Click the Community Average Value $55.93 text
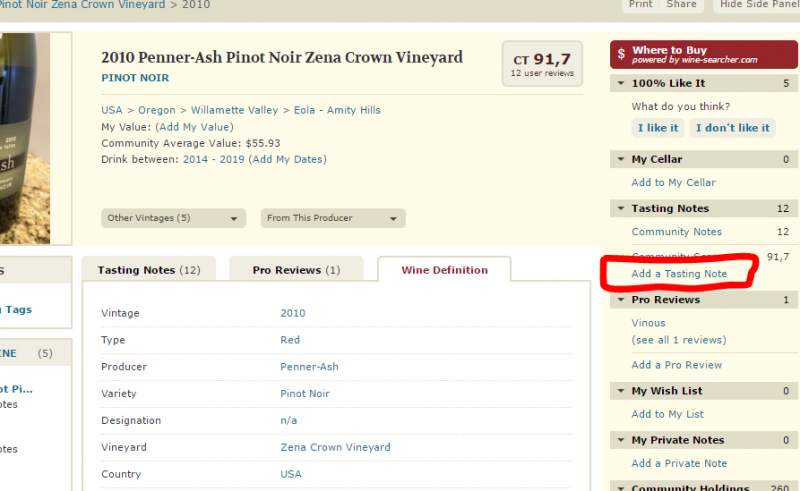The image size is (800, 491). [x=191, y=143]
